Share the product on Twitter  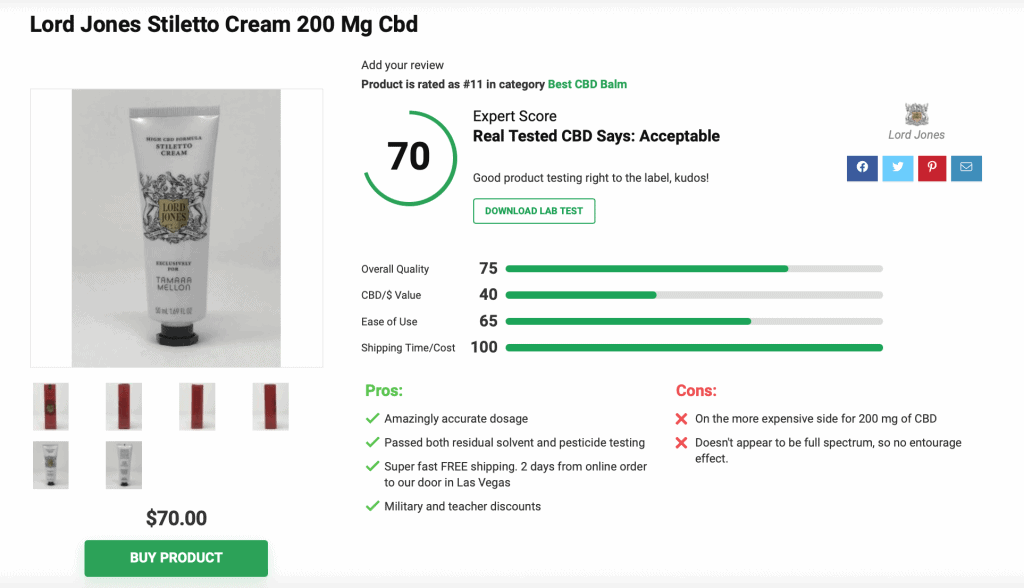point(897,168)
